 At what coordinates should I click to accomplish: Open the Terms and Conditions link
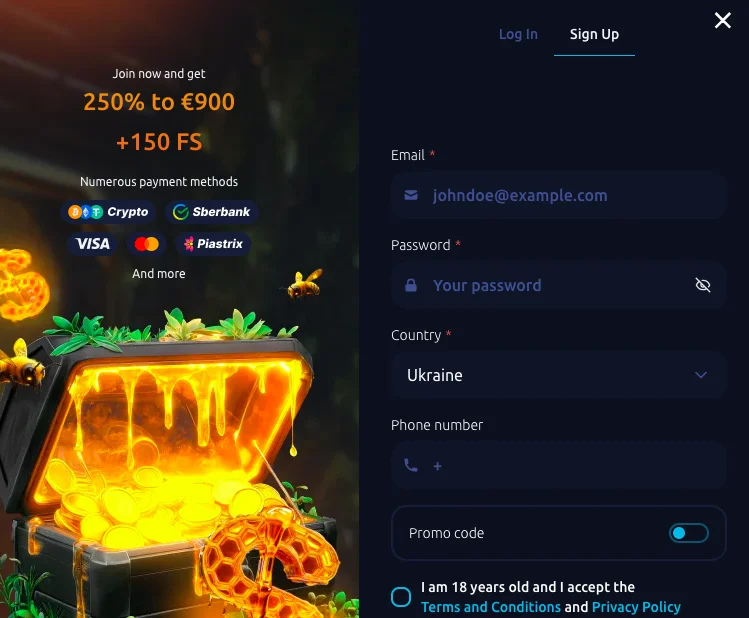pos(491,607)
